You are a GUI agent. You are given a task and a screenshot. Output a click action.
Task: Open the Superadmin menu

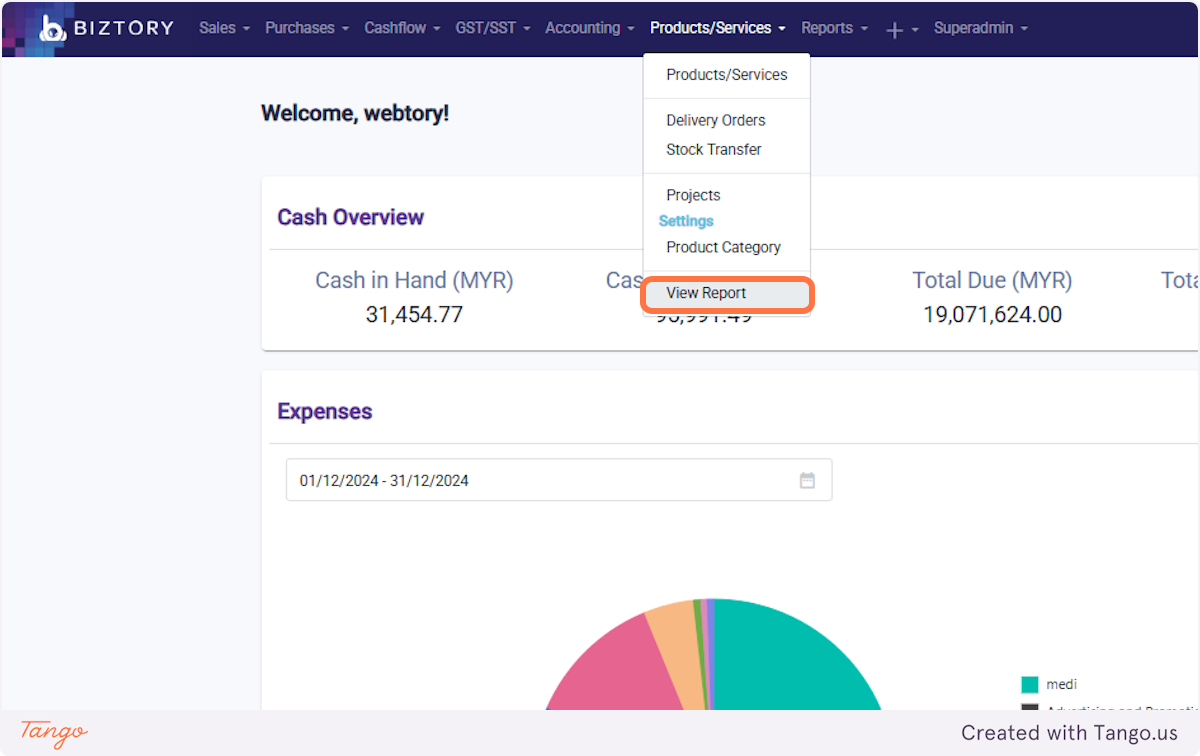tap(981, 28)
